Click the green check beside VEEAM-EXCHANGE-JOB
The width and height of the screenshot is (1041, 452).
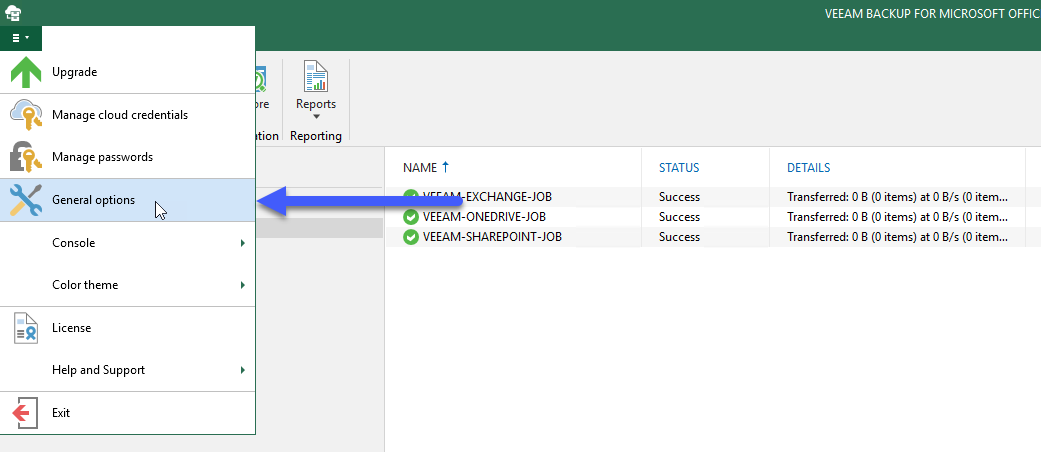(x=411, y=197)
